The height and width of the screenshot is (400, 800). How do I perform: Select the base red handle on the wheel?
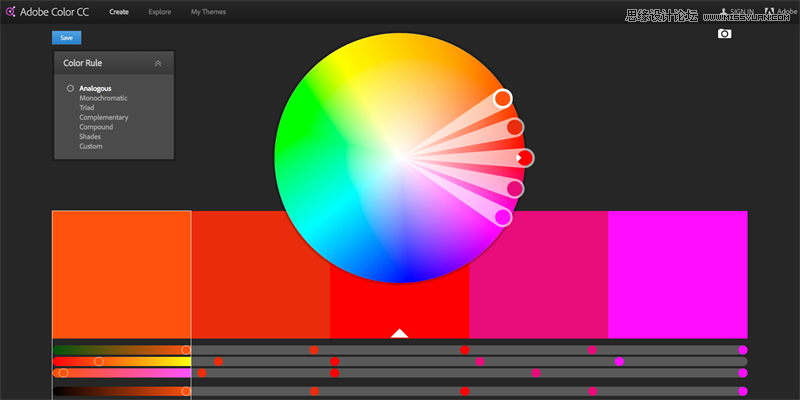524,158
